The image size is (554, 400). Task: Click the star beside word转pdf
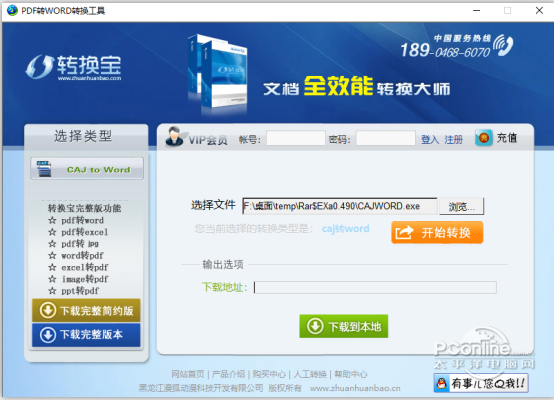pyautogui.click(x=52, y=255)
